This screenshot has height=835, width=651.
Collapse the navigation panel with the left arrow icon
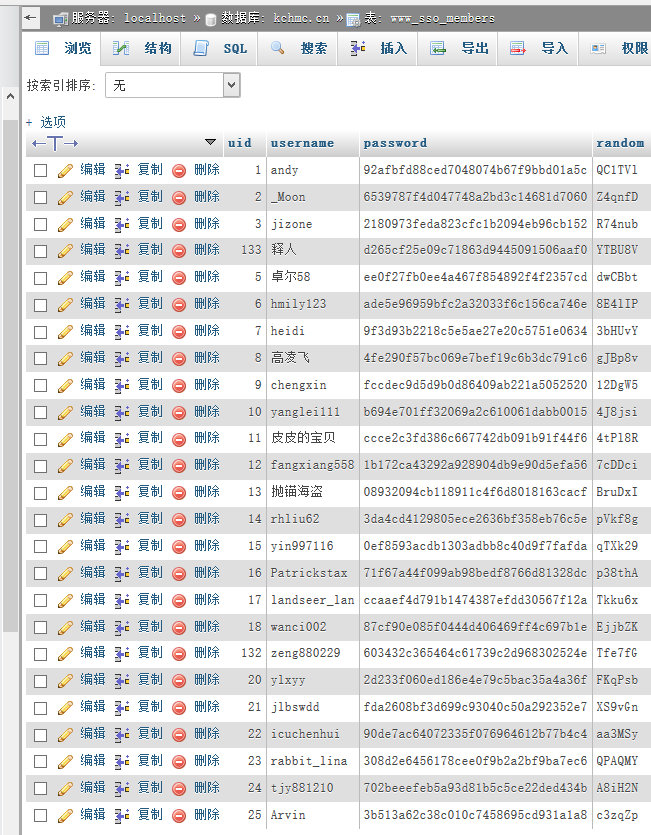click(31, 18)
